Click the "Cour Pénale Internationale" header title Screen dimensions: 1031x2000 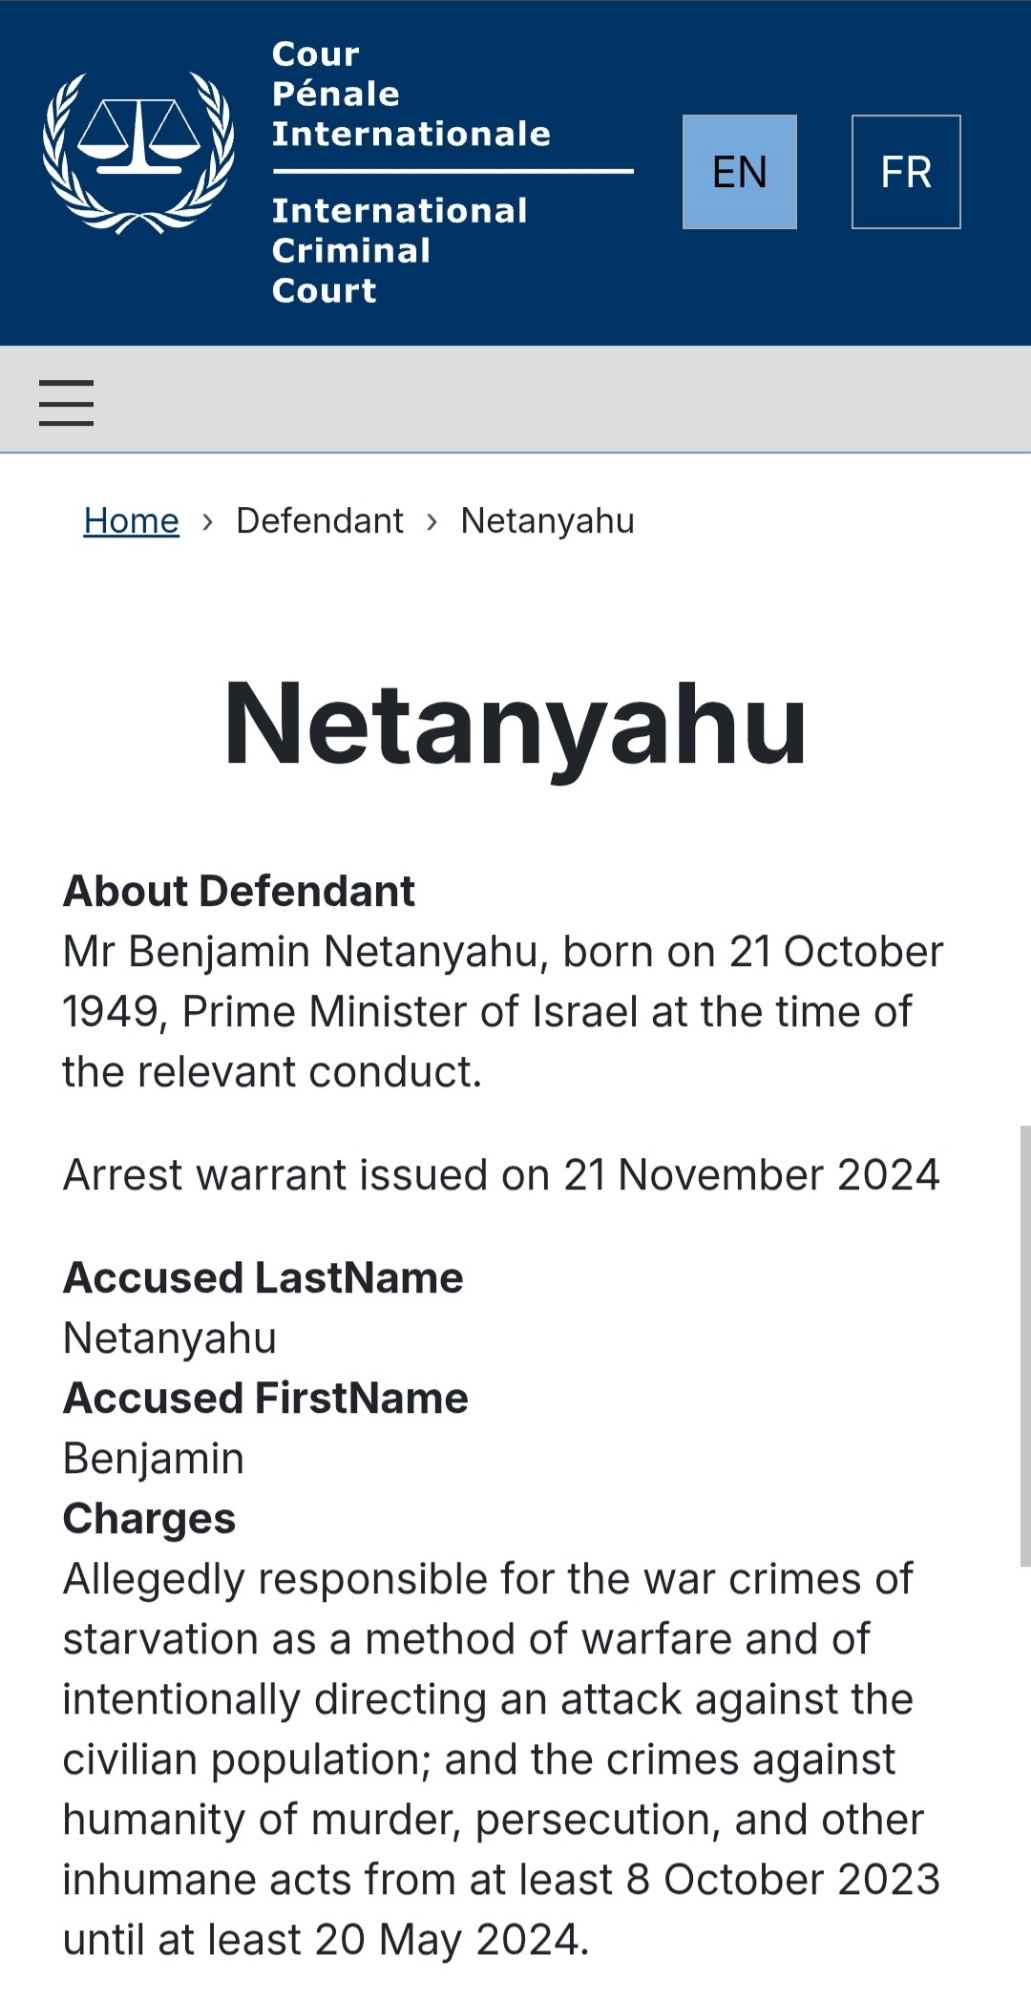coord(410,94)
